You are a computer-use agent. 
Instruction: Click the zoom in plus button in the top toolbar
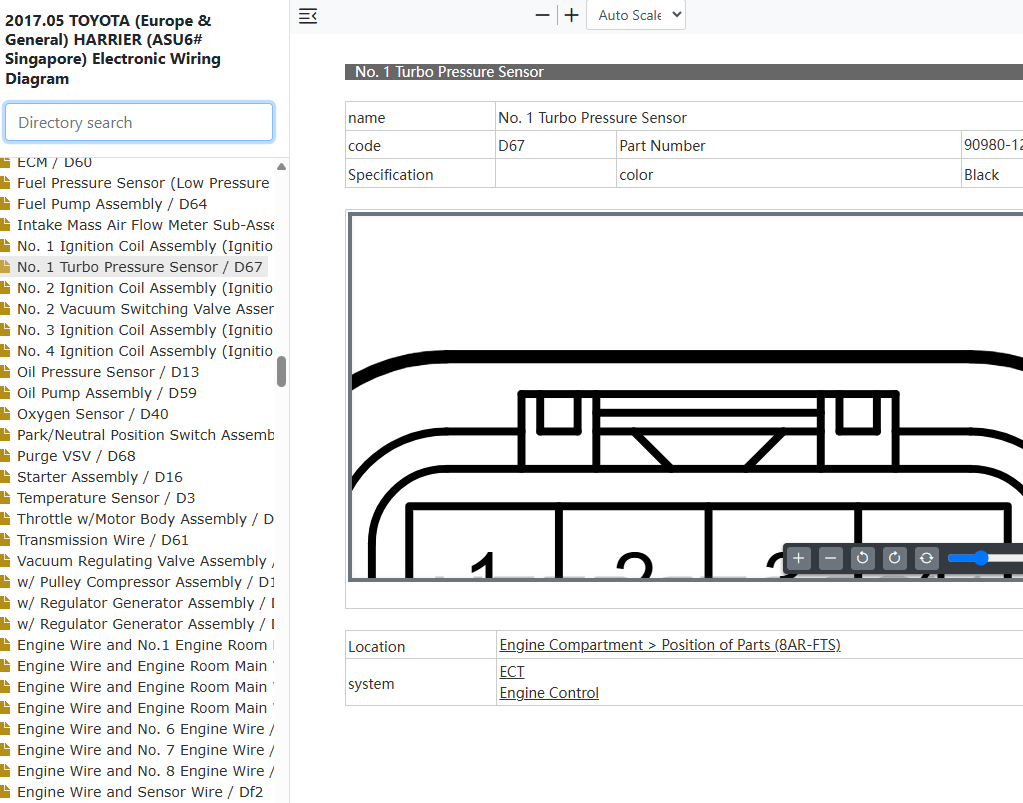tap(572, 15)
